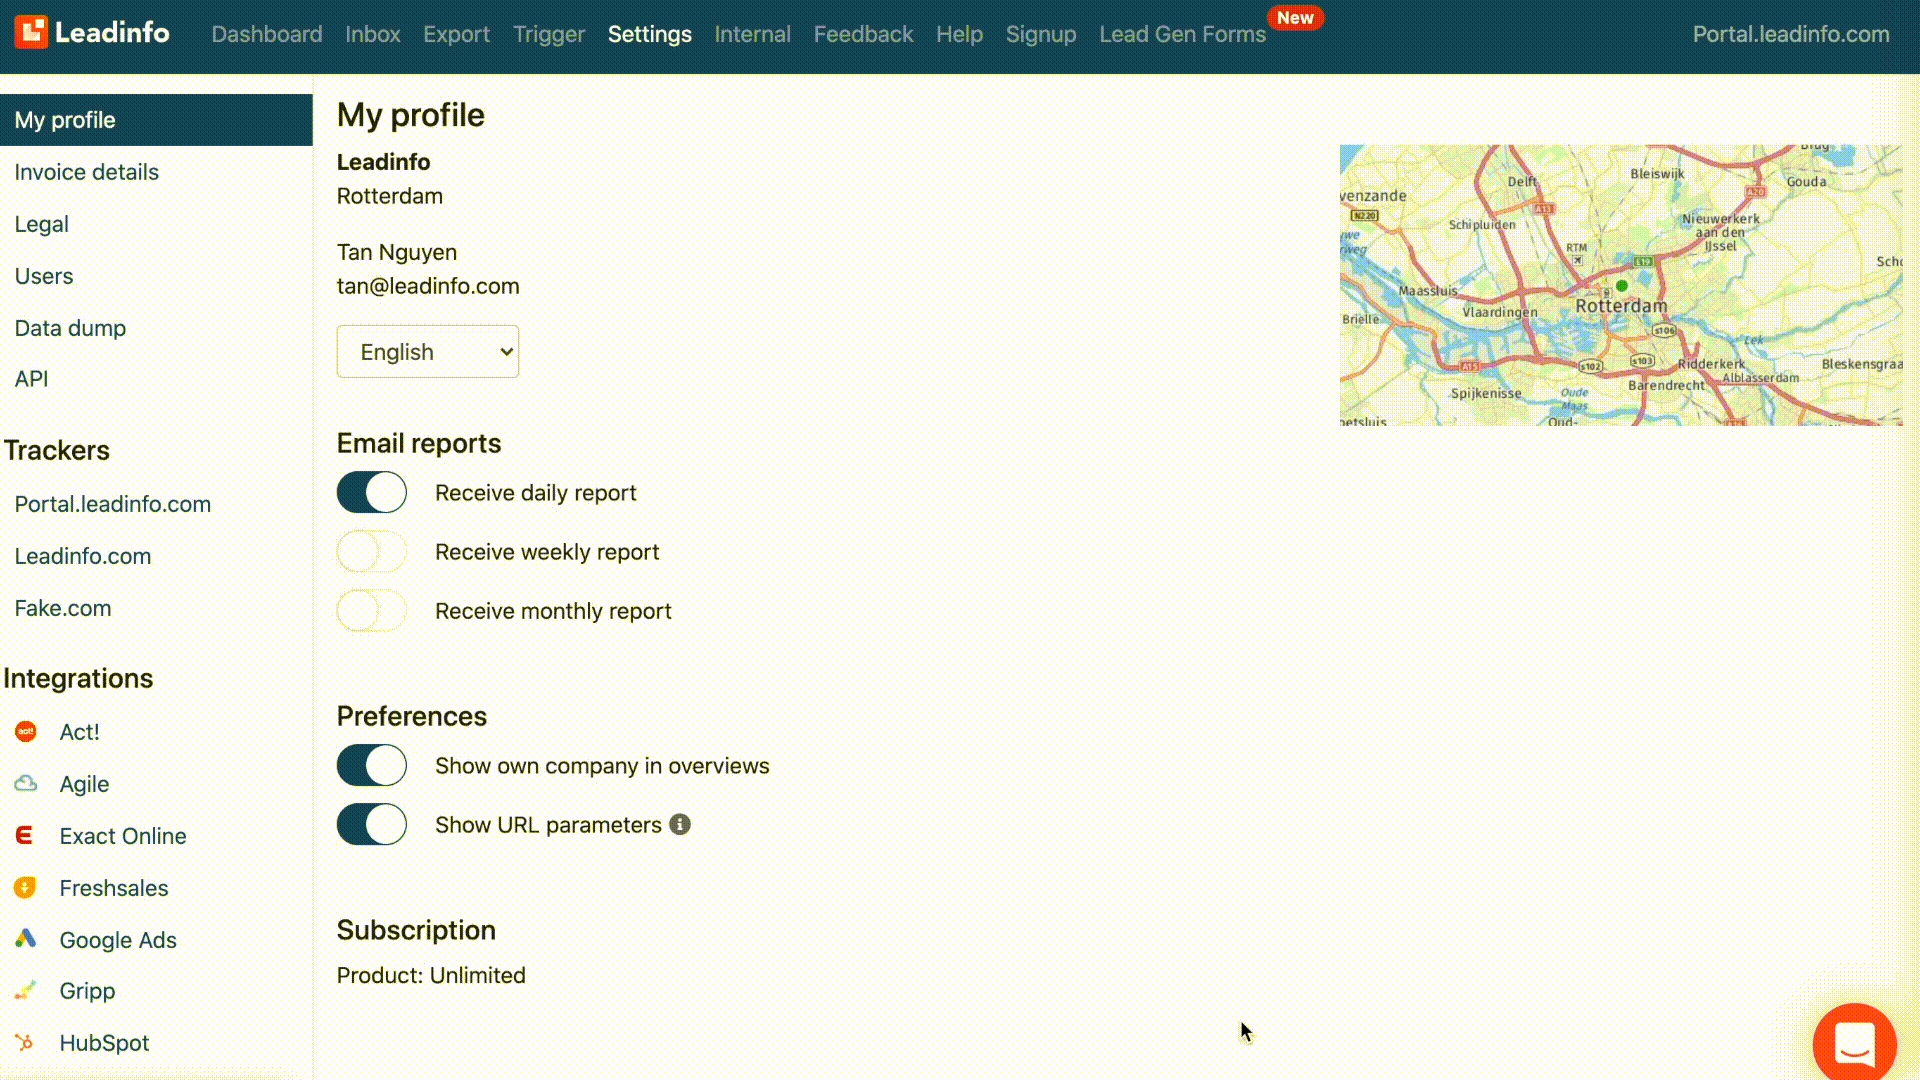Open the Inbox menu item
Viewport: 1920px width, 1080px height.
coord(373,34)
